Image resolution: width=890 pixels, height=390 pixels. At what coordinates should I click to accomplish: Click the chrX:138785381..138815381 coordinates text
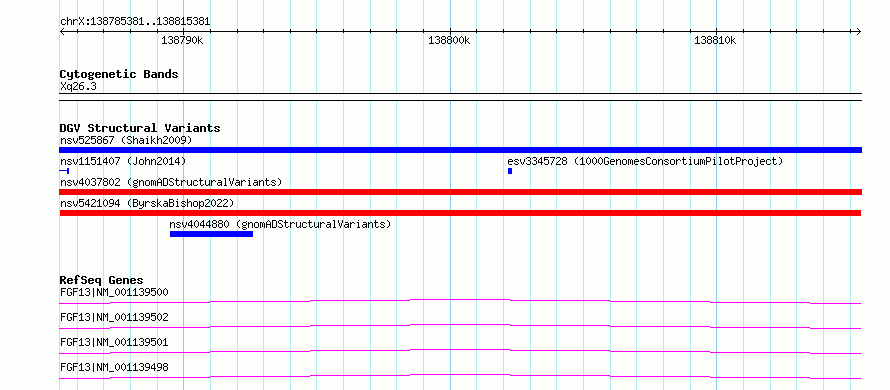coord(135,21)
